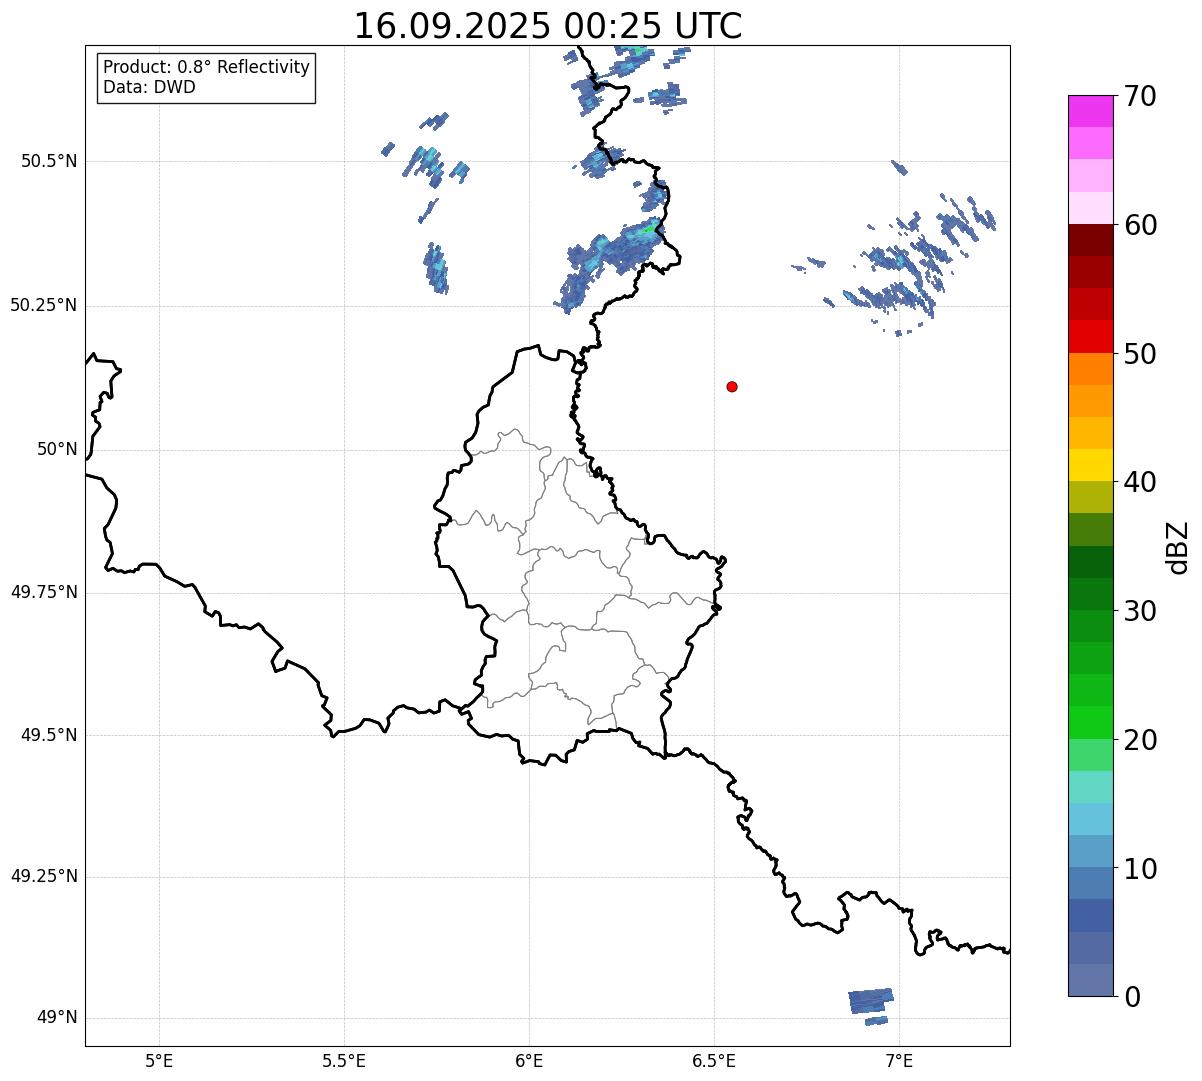Click the 49°N latitude label

[x=57, y=1018]
